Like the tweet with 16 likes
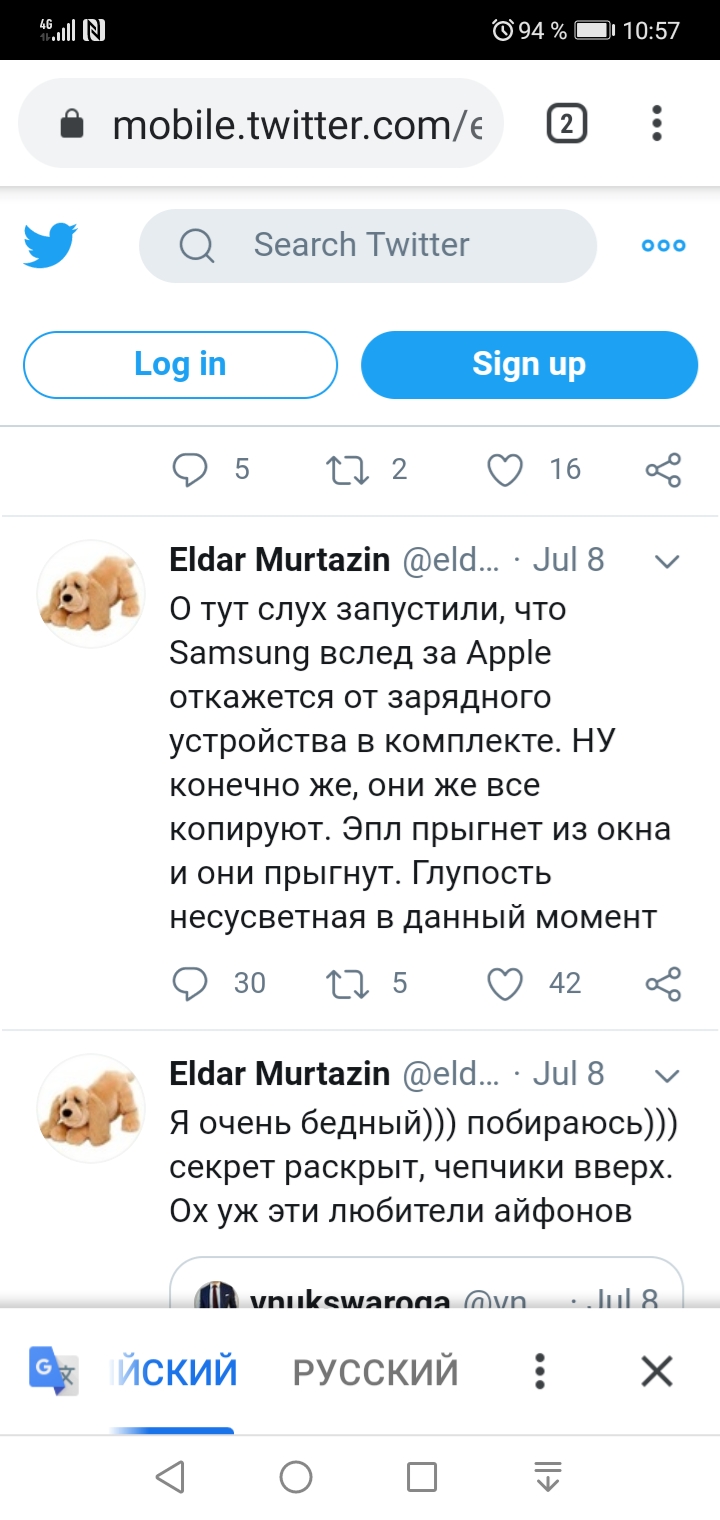Viewport: 720px width, 1520px height. 505,469
